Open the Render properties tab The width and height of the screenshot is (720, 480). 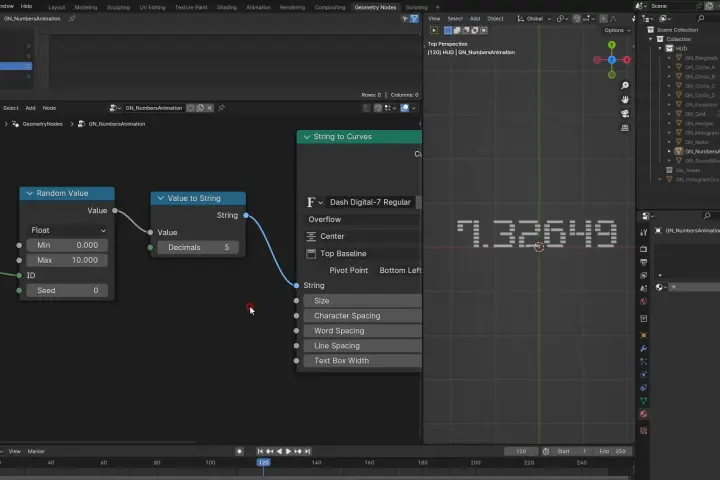[x=643, y=249]
